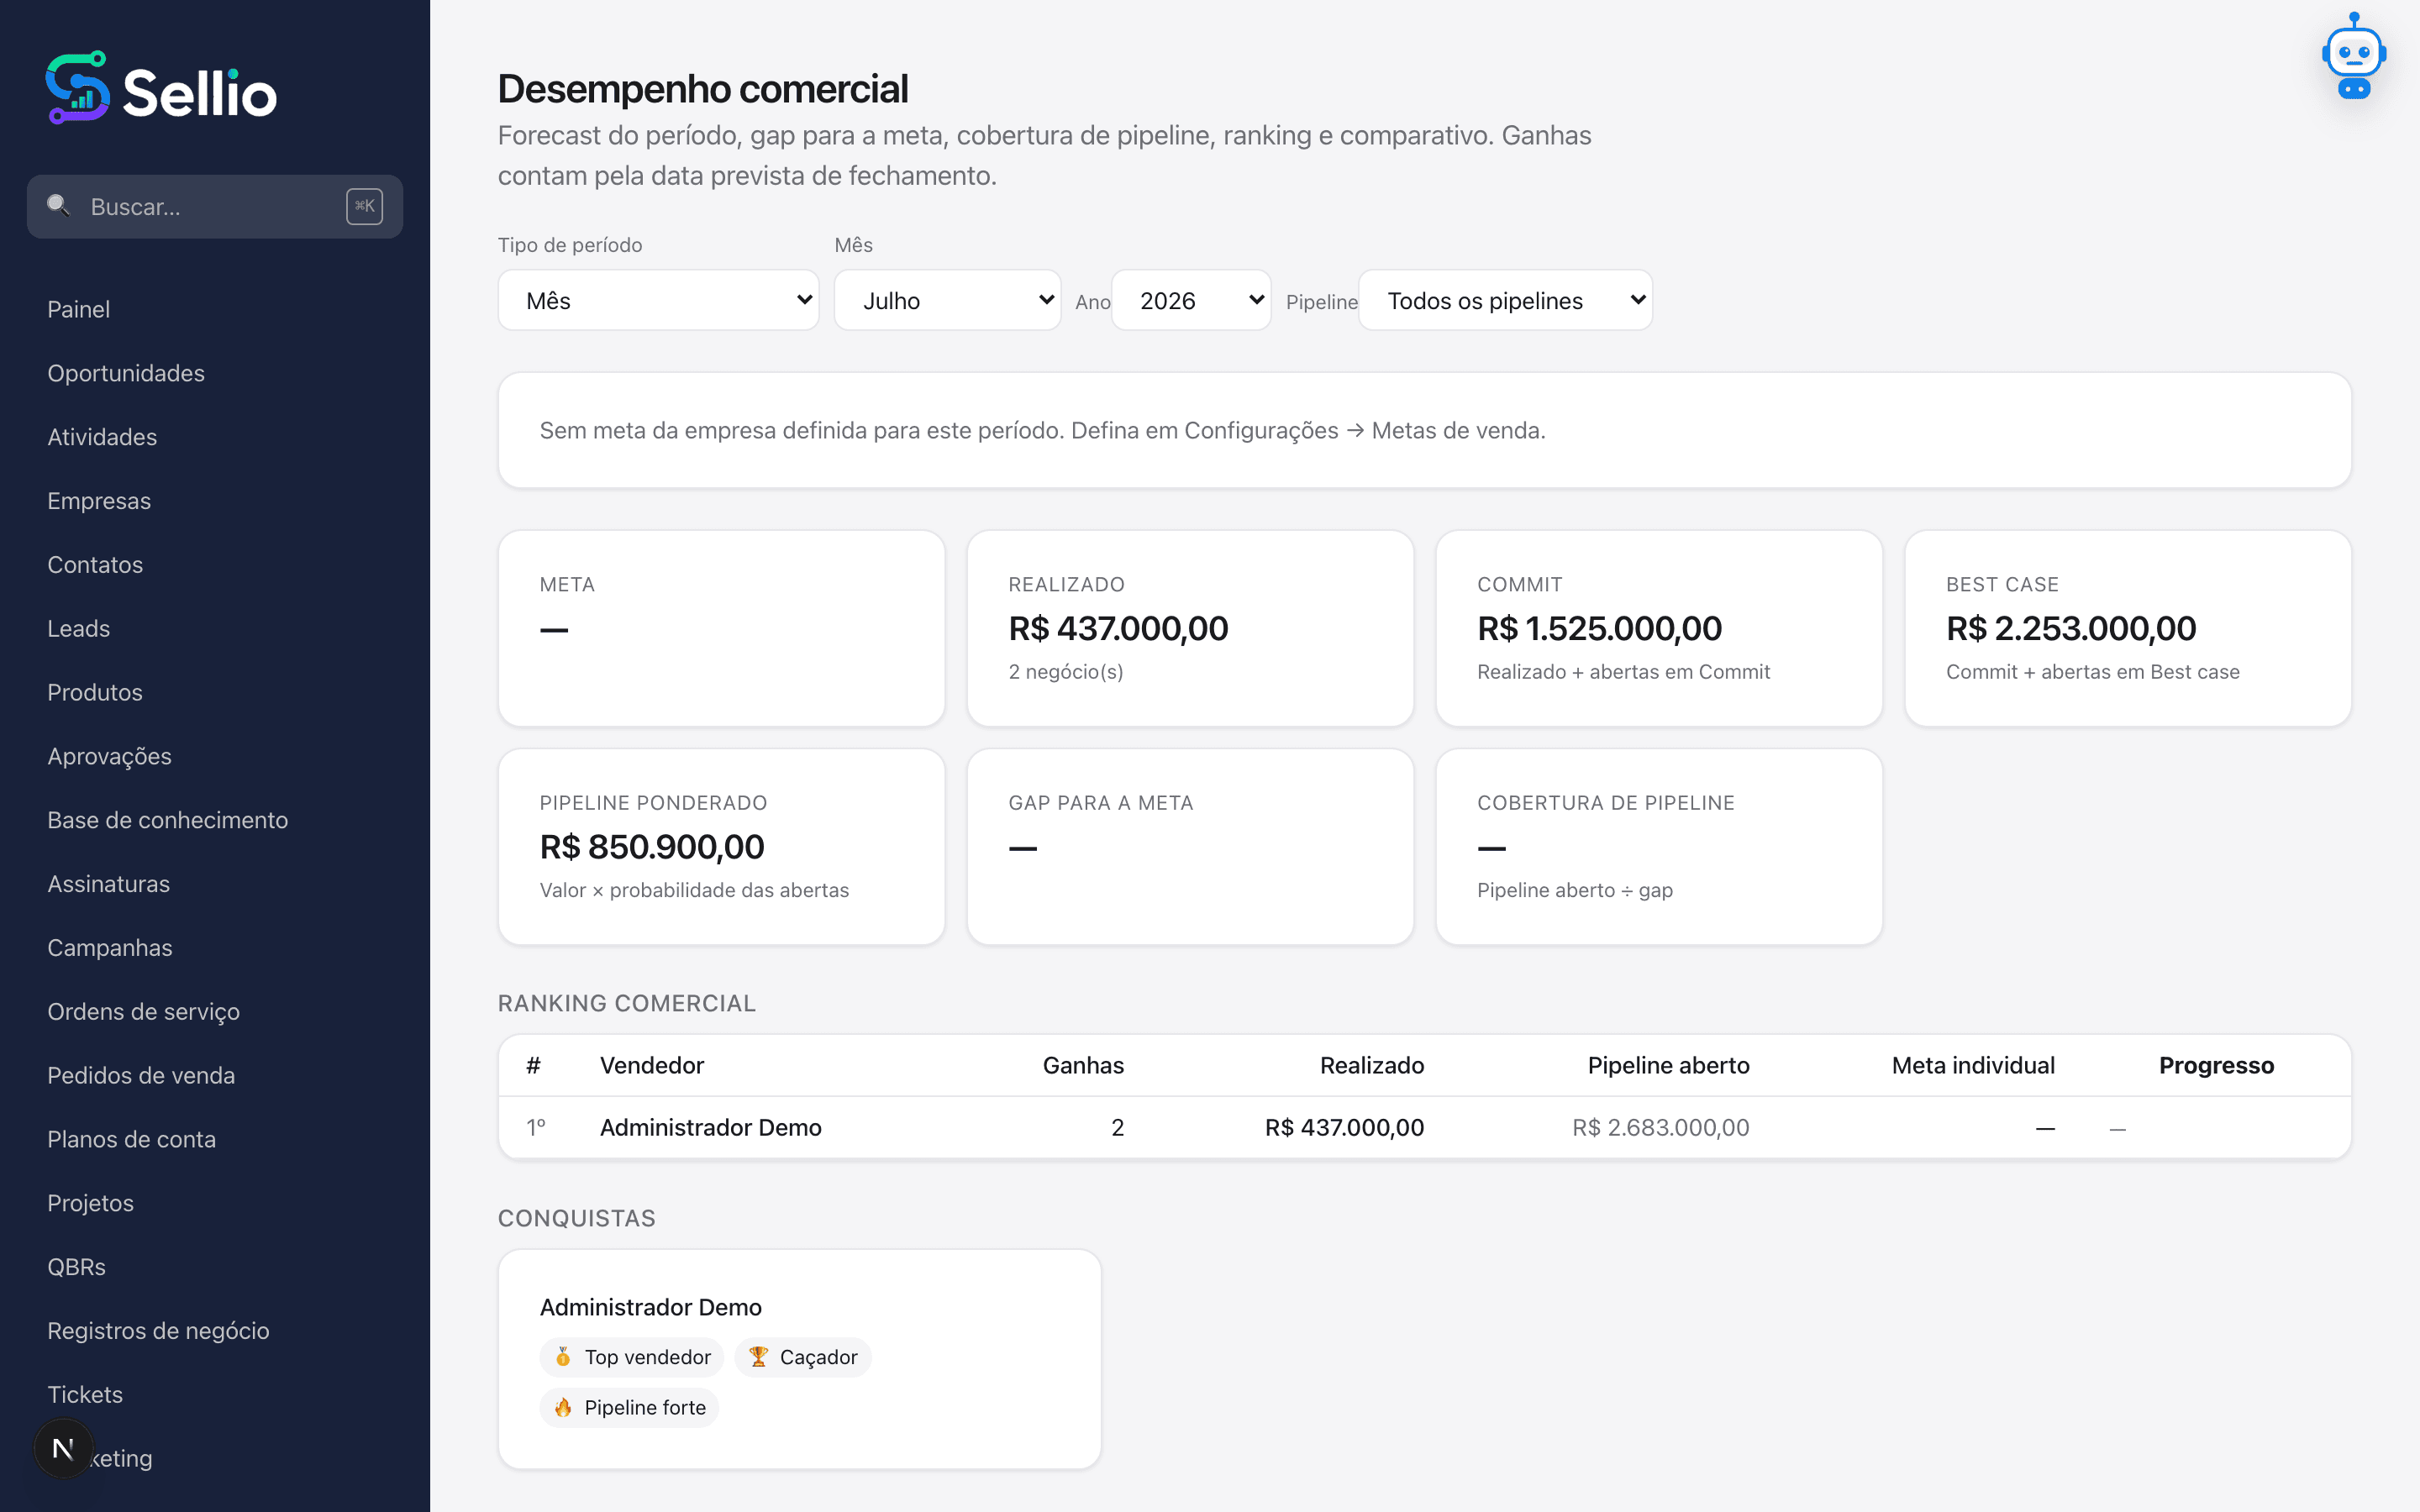Click the Realizado card value R$ 437.000,00
Screen dimensions: 2420x1512
point(1118,628)
